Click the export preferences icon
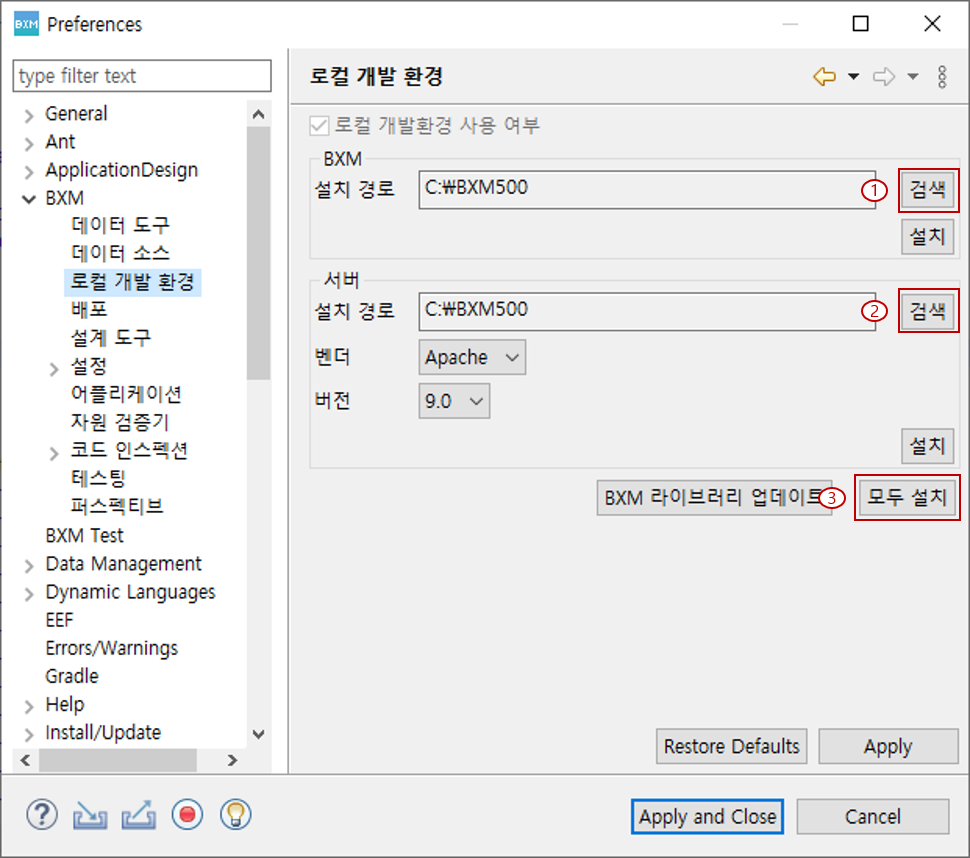The image size is (970, 858). pos(139,815)
